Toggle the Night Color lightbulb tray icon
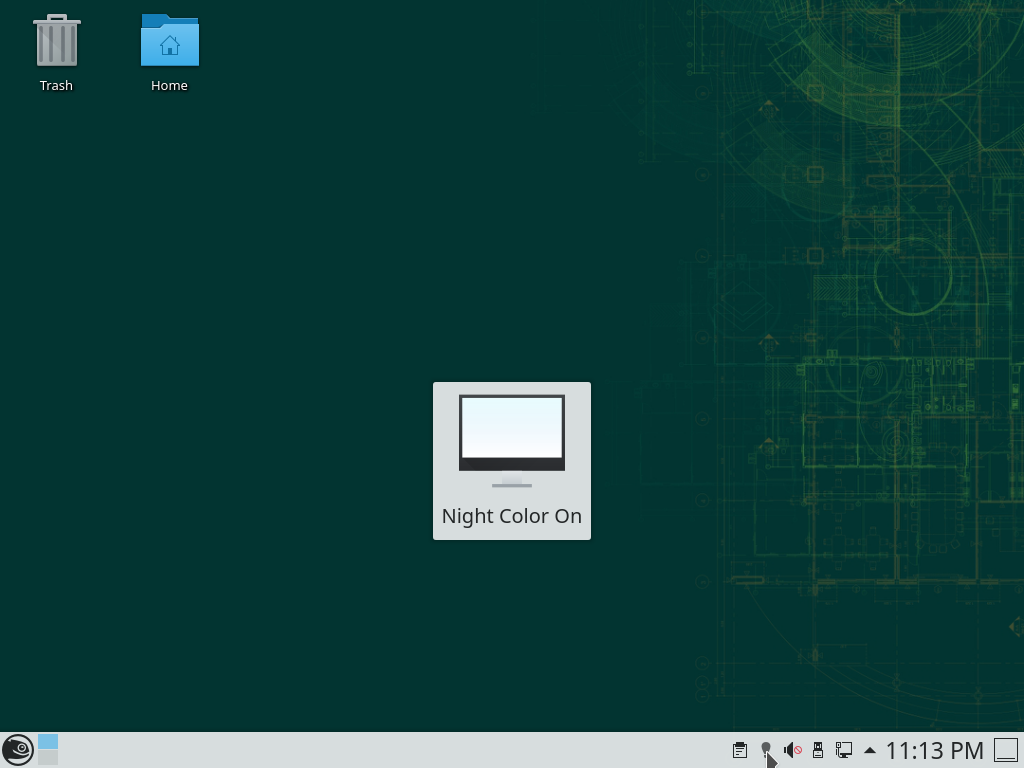The width and height of the screenshot is (1024, 768). click(766, 749)
